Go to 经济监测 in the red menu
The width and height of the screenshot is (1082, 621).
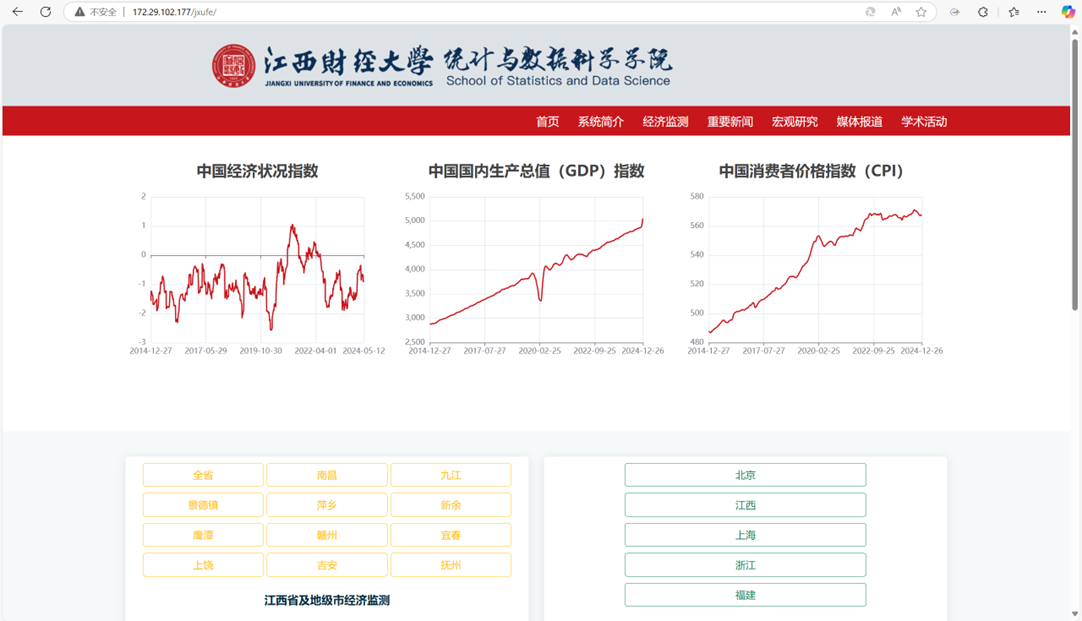(x=665, y=122)
